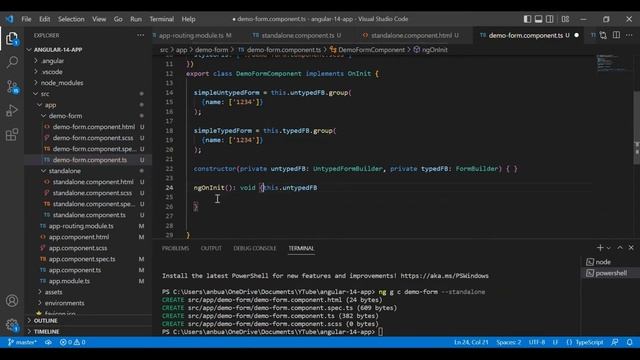The height and width of the screenshot is (360, 640).
Task: Open the File menu
Action: tap(26, 19)
